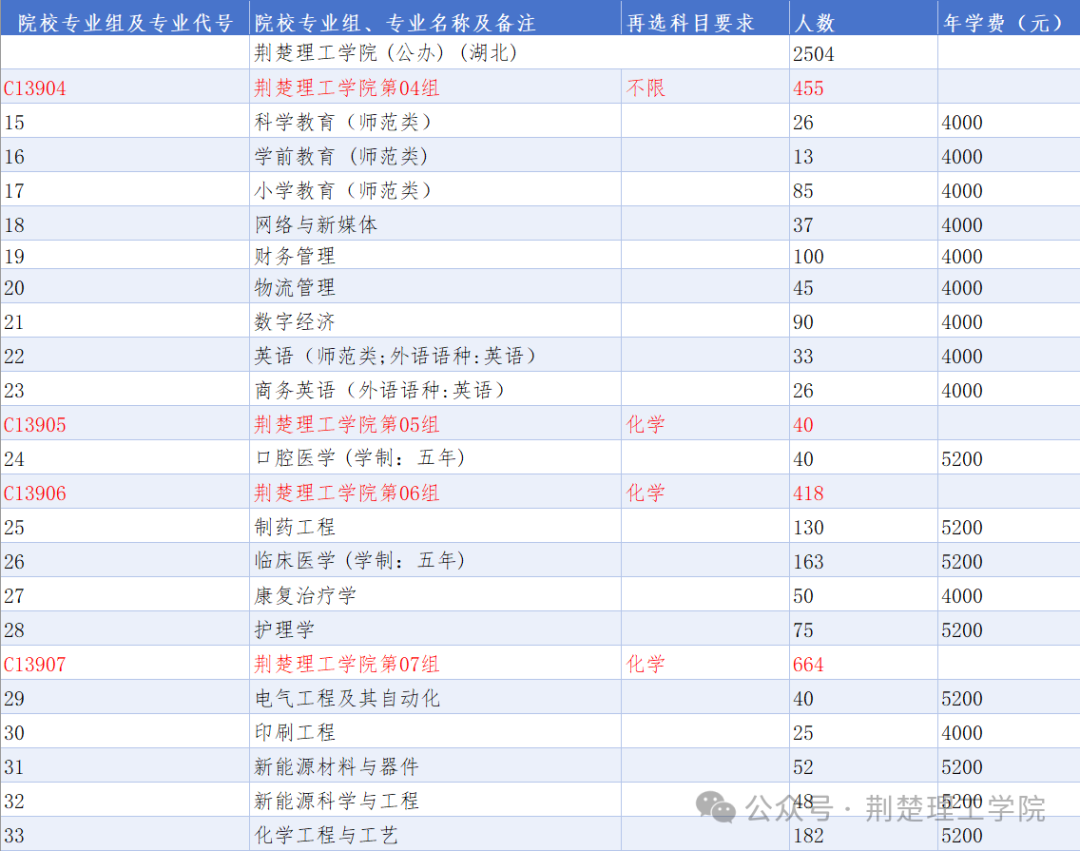Click major 科学教育（师范类）

343,122
